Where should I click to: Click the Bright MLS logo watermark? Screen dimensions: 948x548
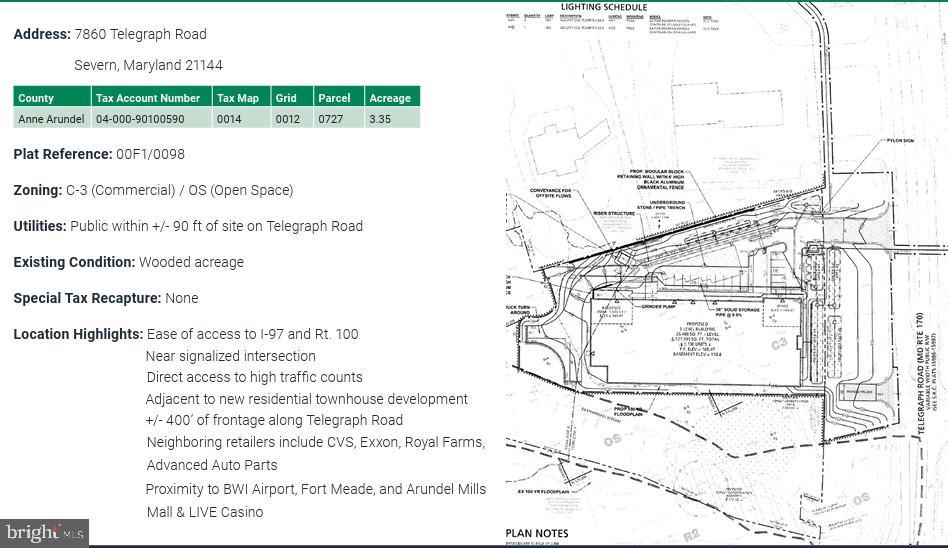(x=44, y=533)
